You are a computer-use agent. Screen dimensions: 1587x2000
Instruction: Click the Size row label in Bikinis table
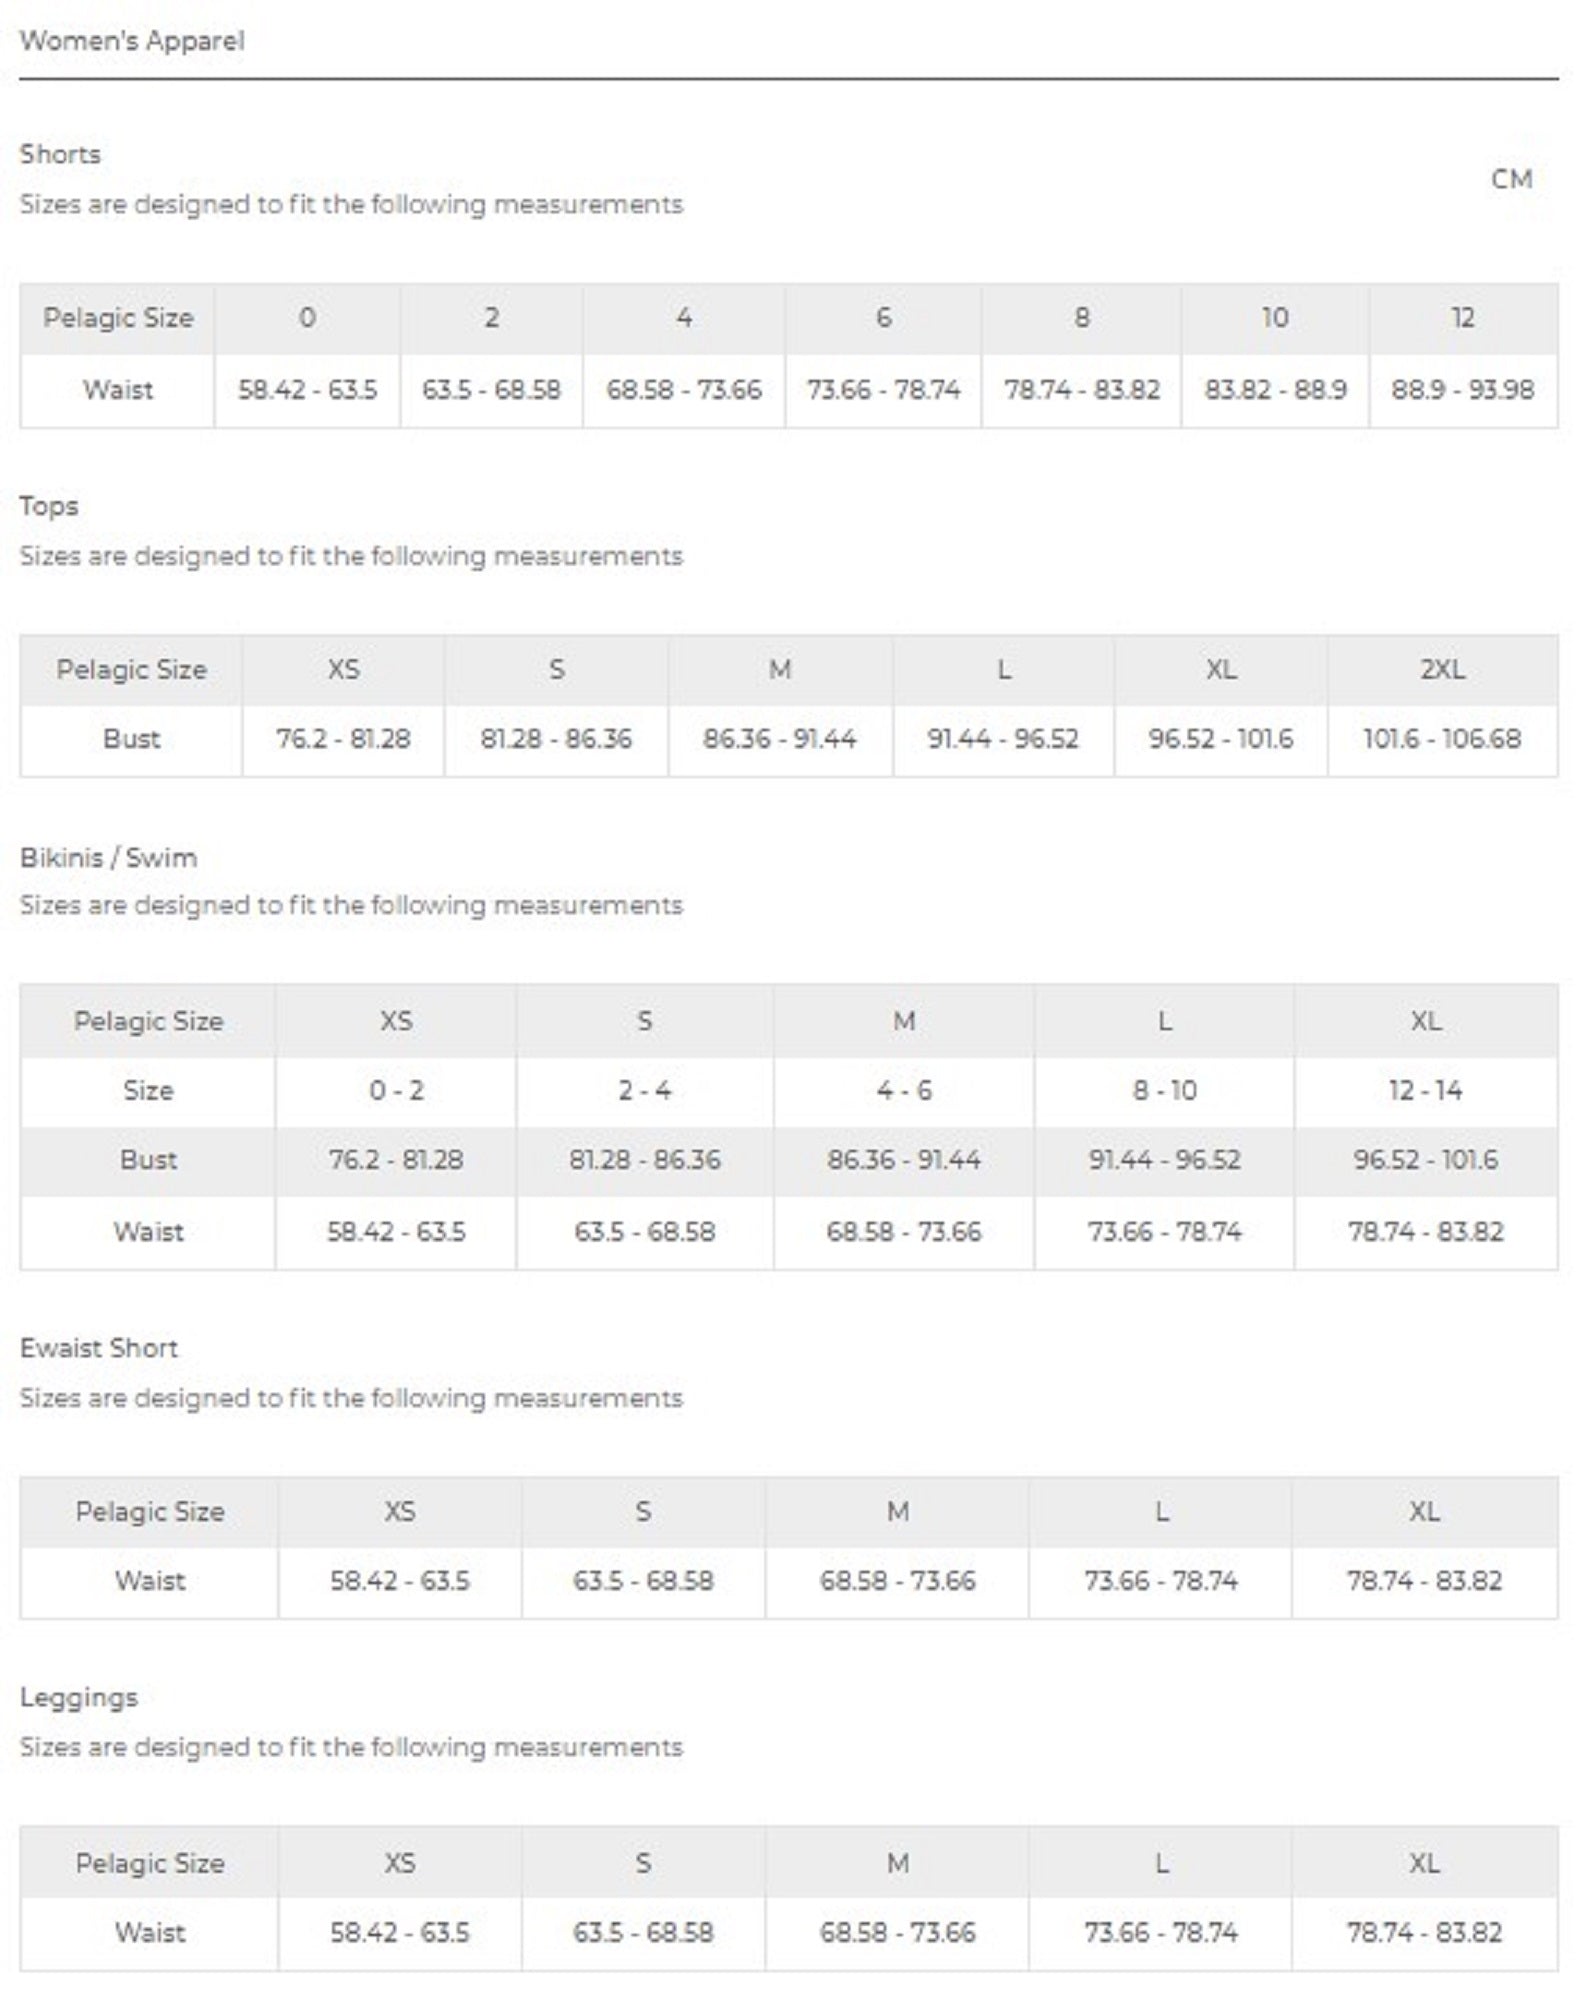[x=148, y=1091]
